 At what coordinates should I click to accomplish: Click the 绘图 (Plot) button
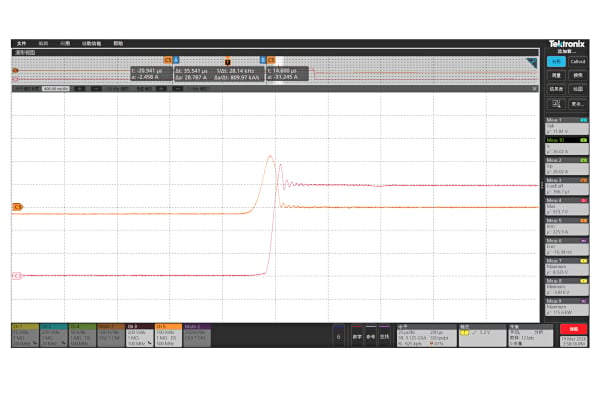pos(578,89)
